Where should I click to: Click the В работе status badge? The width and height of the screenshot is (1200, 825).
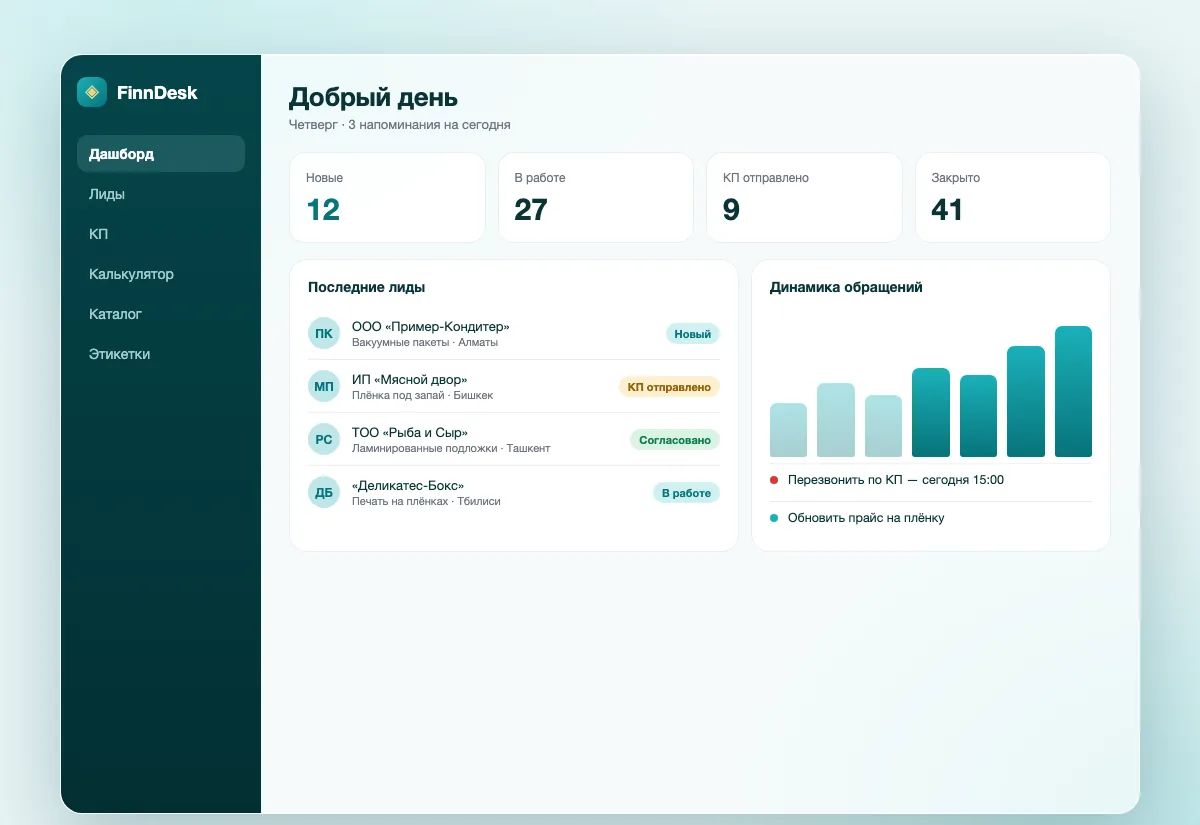[686, 493]
